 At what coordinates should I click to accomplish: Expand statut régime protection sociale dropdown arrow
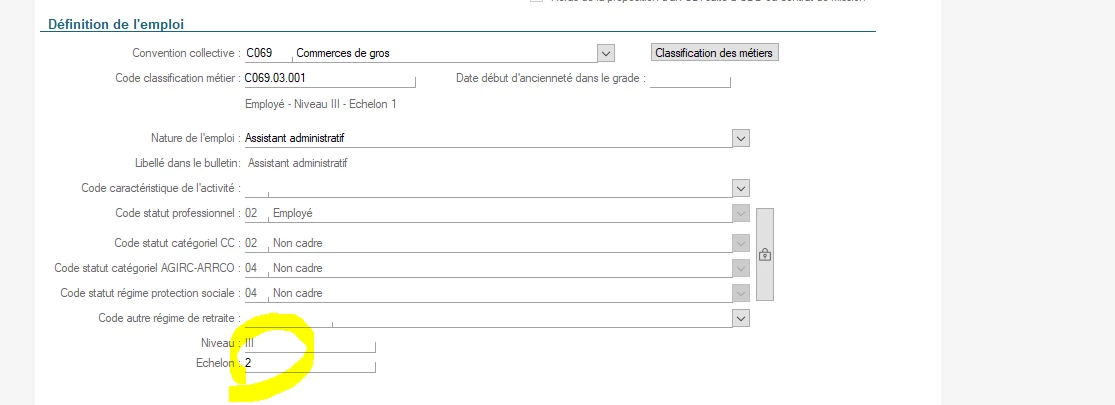click(x=740, y=293)
